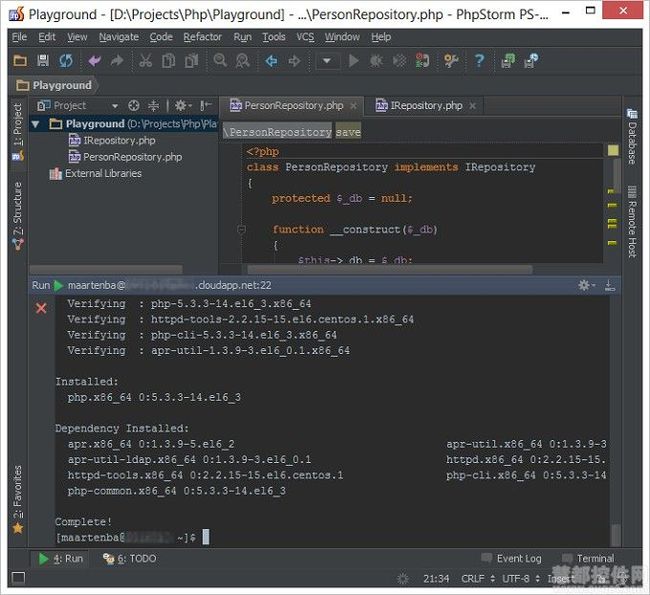Image resolution: width=650 pixels, height=595 pixels.
Task: Click the Synchronize refresh icon
Action: pos(65,61)
